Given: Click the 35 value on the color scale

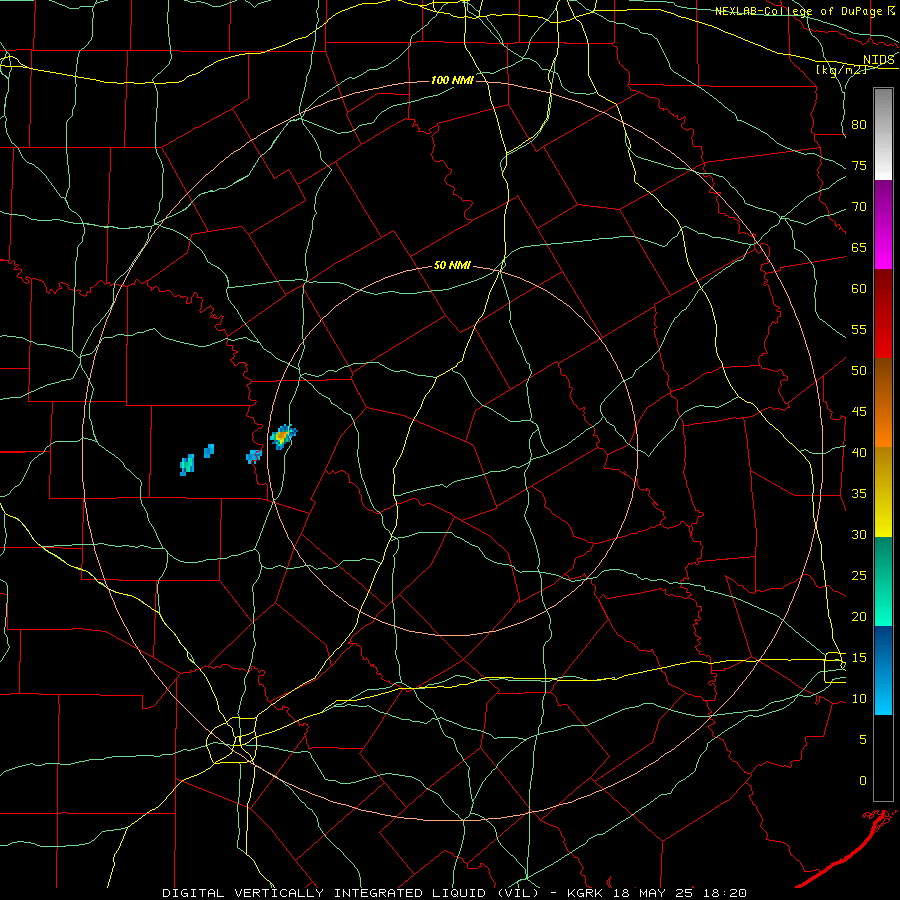Looking at the screenshot, I should pos(859,494).
